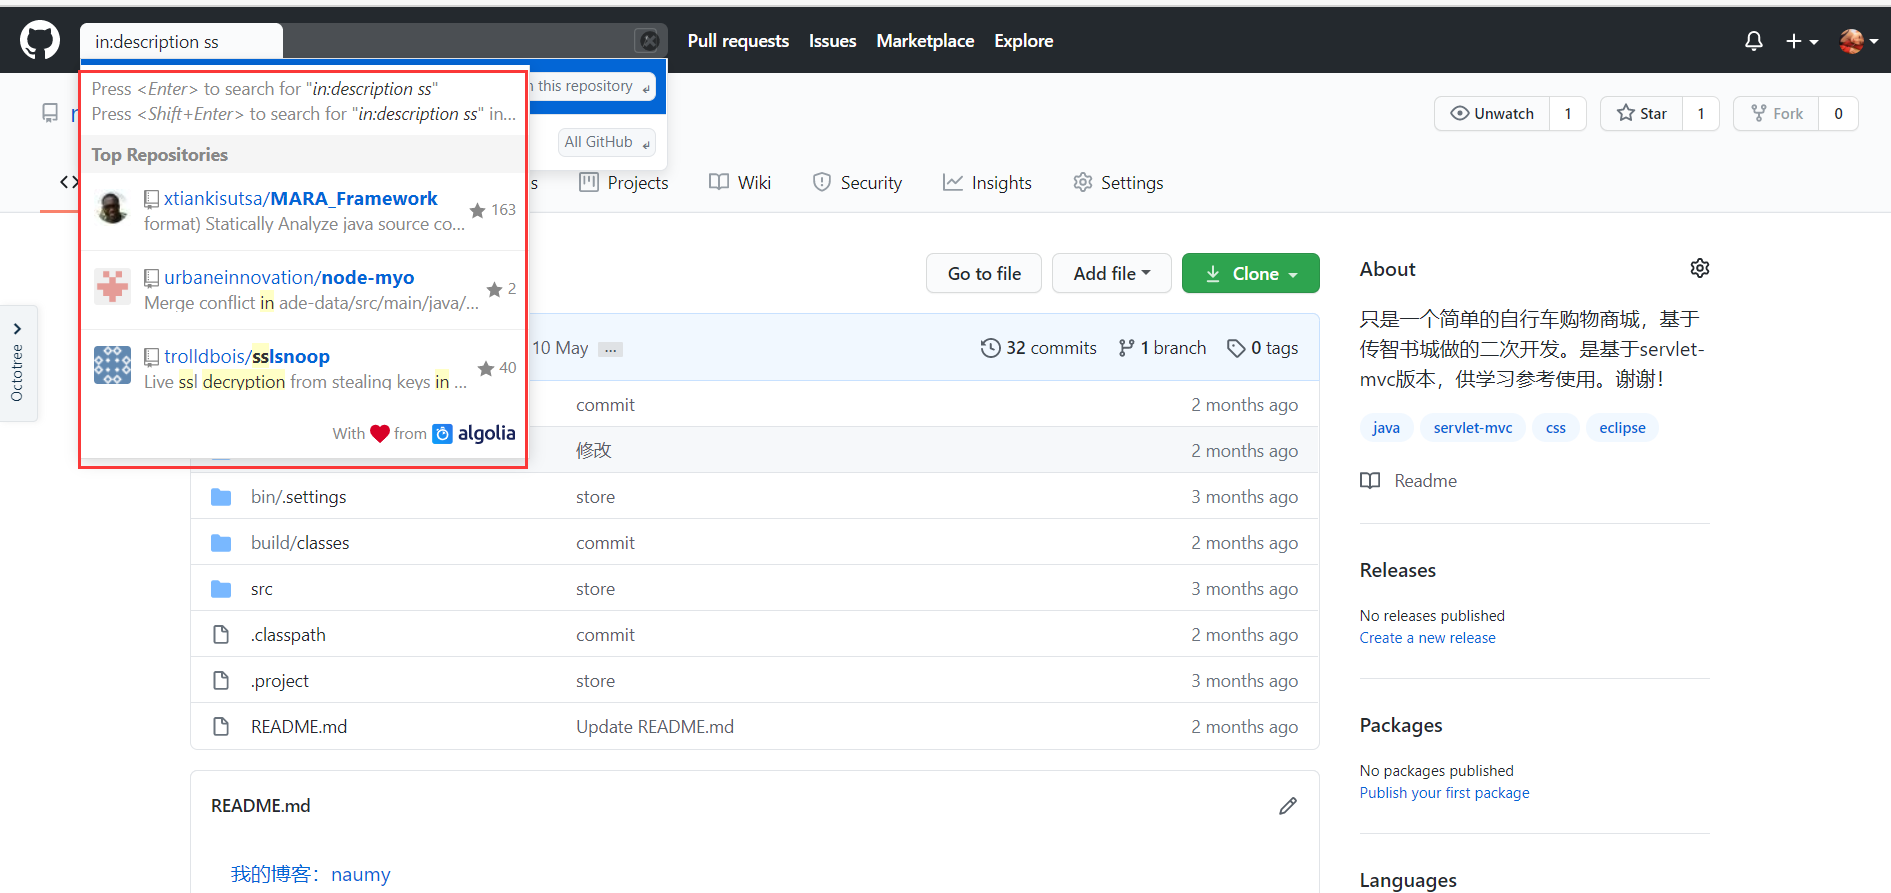Edit README.md with the pencil icon

click(1288, 806)
